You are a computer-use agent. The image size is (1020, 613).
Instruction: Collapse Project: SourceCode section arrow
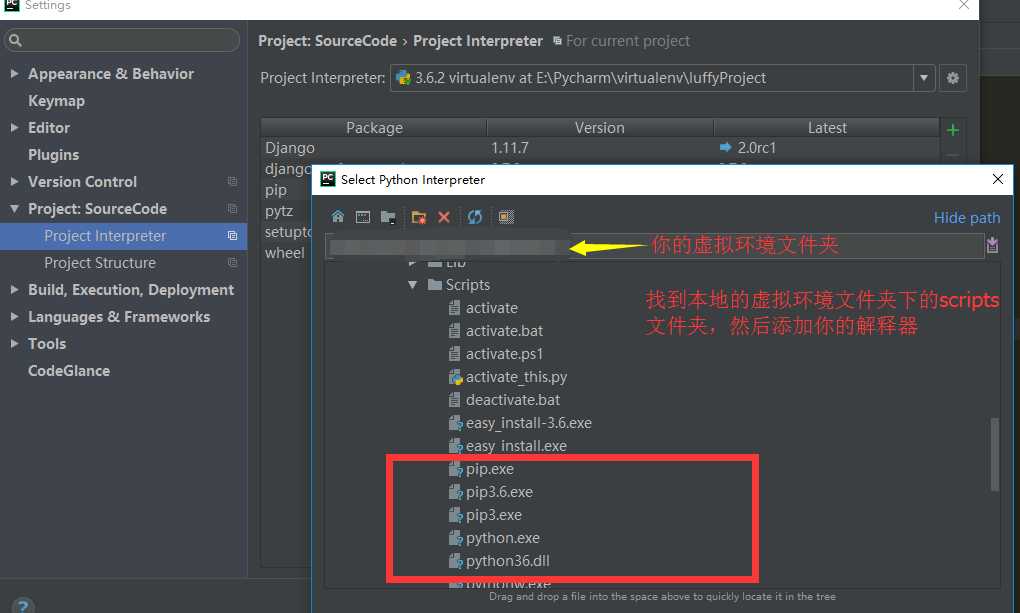[14, 209]
